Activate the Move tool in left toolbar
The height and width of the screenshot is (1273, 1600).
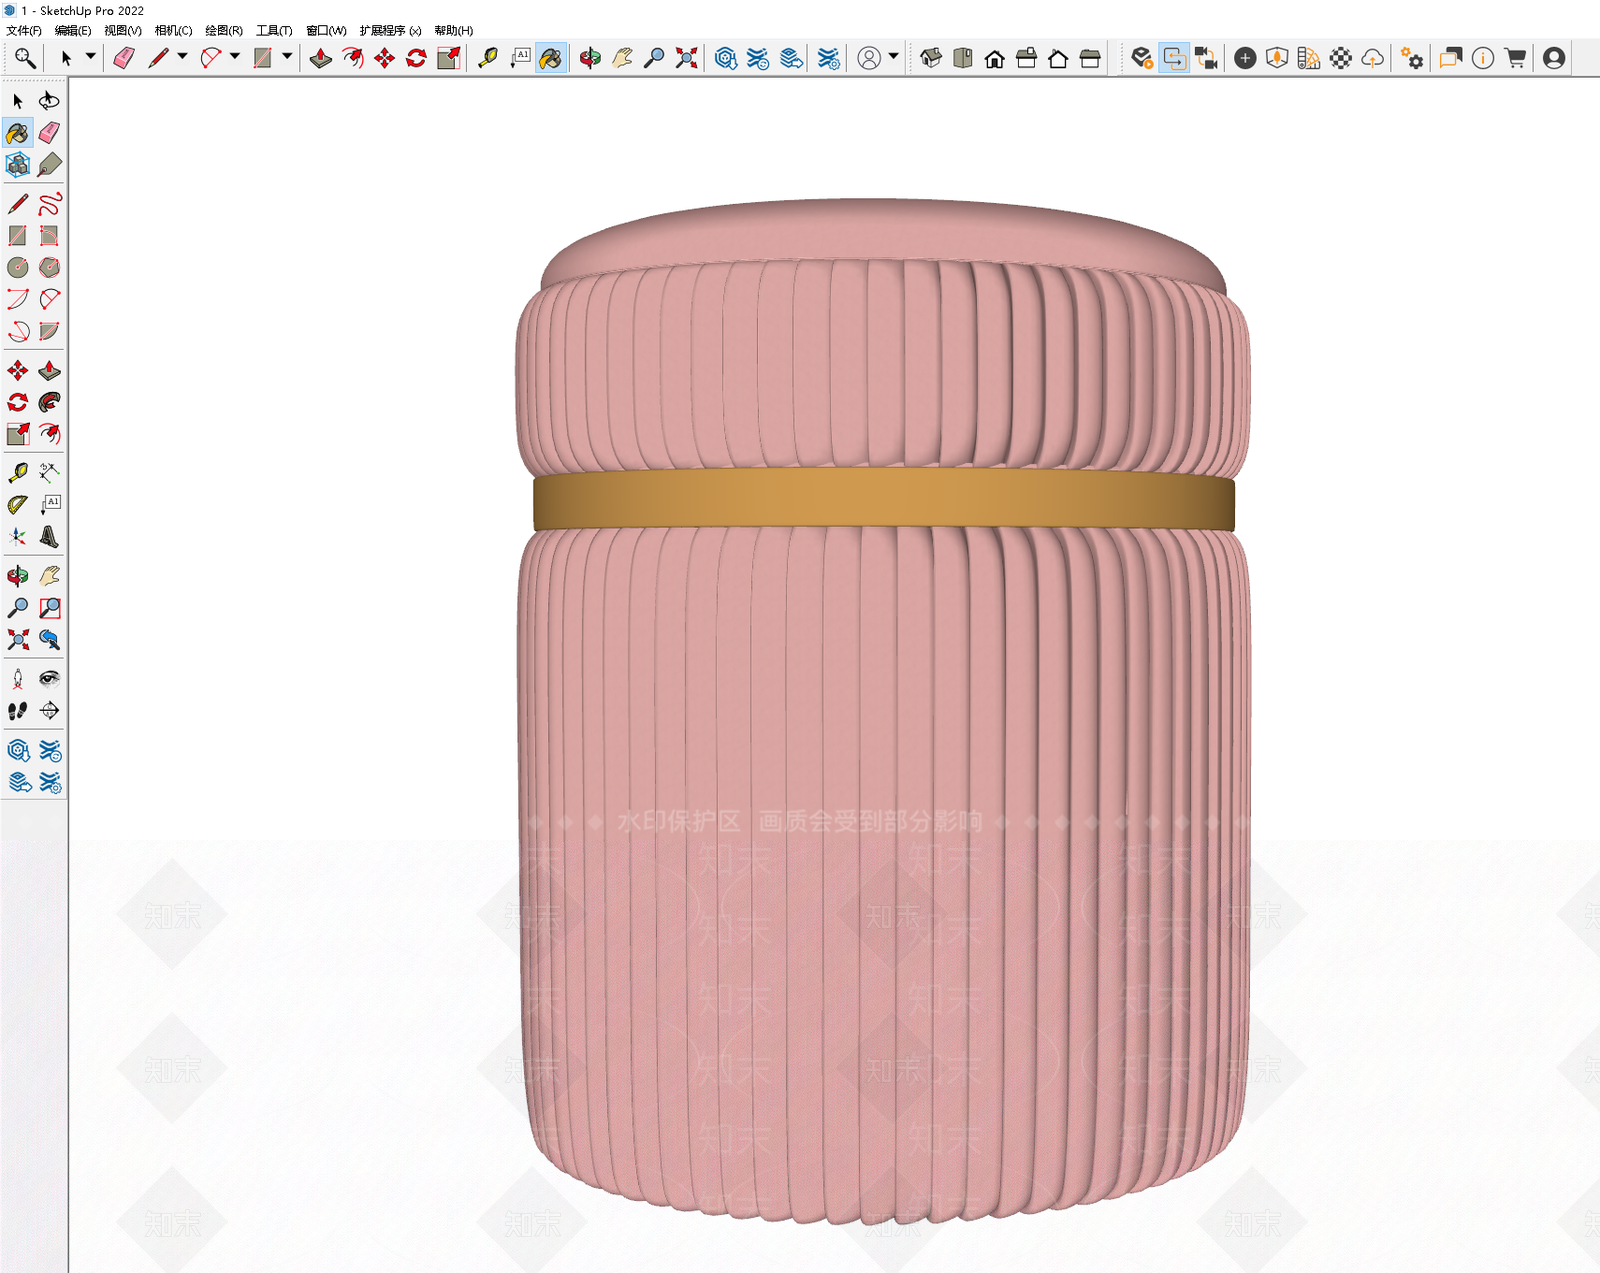tap(18, 371)
